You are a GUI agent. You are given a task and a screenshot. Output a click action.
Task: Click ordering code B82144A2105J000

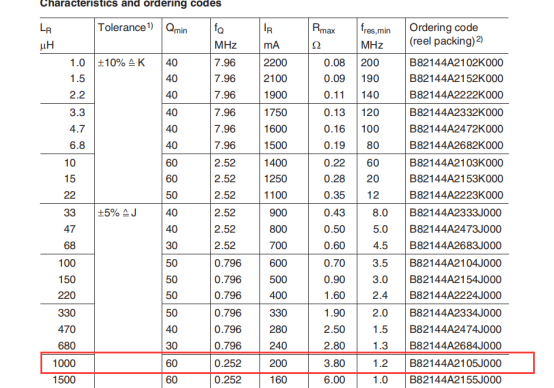[x=455, y=363]
